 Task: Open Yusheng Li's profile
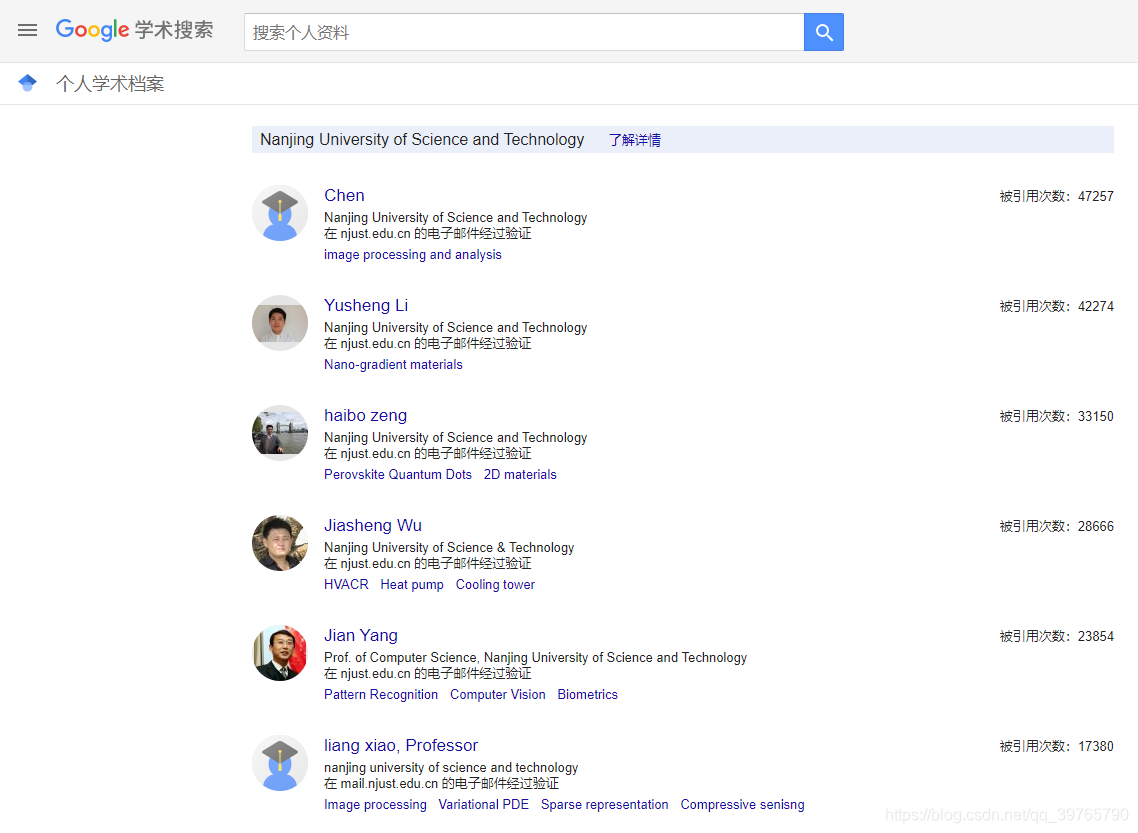366,305
